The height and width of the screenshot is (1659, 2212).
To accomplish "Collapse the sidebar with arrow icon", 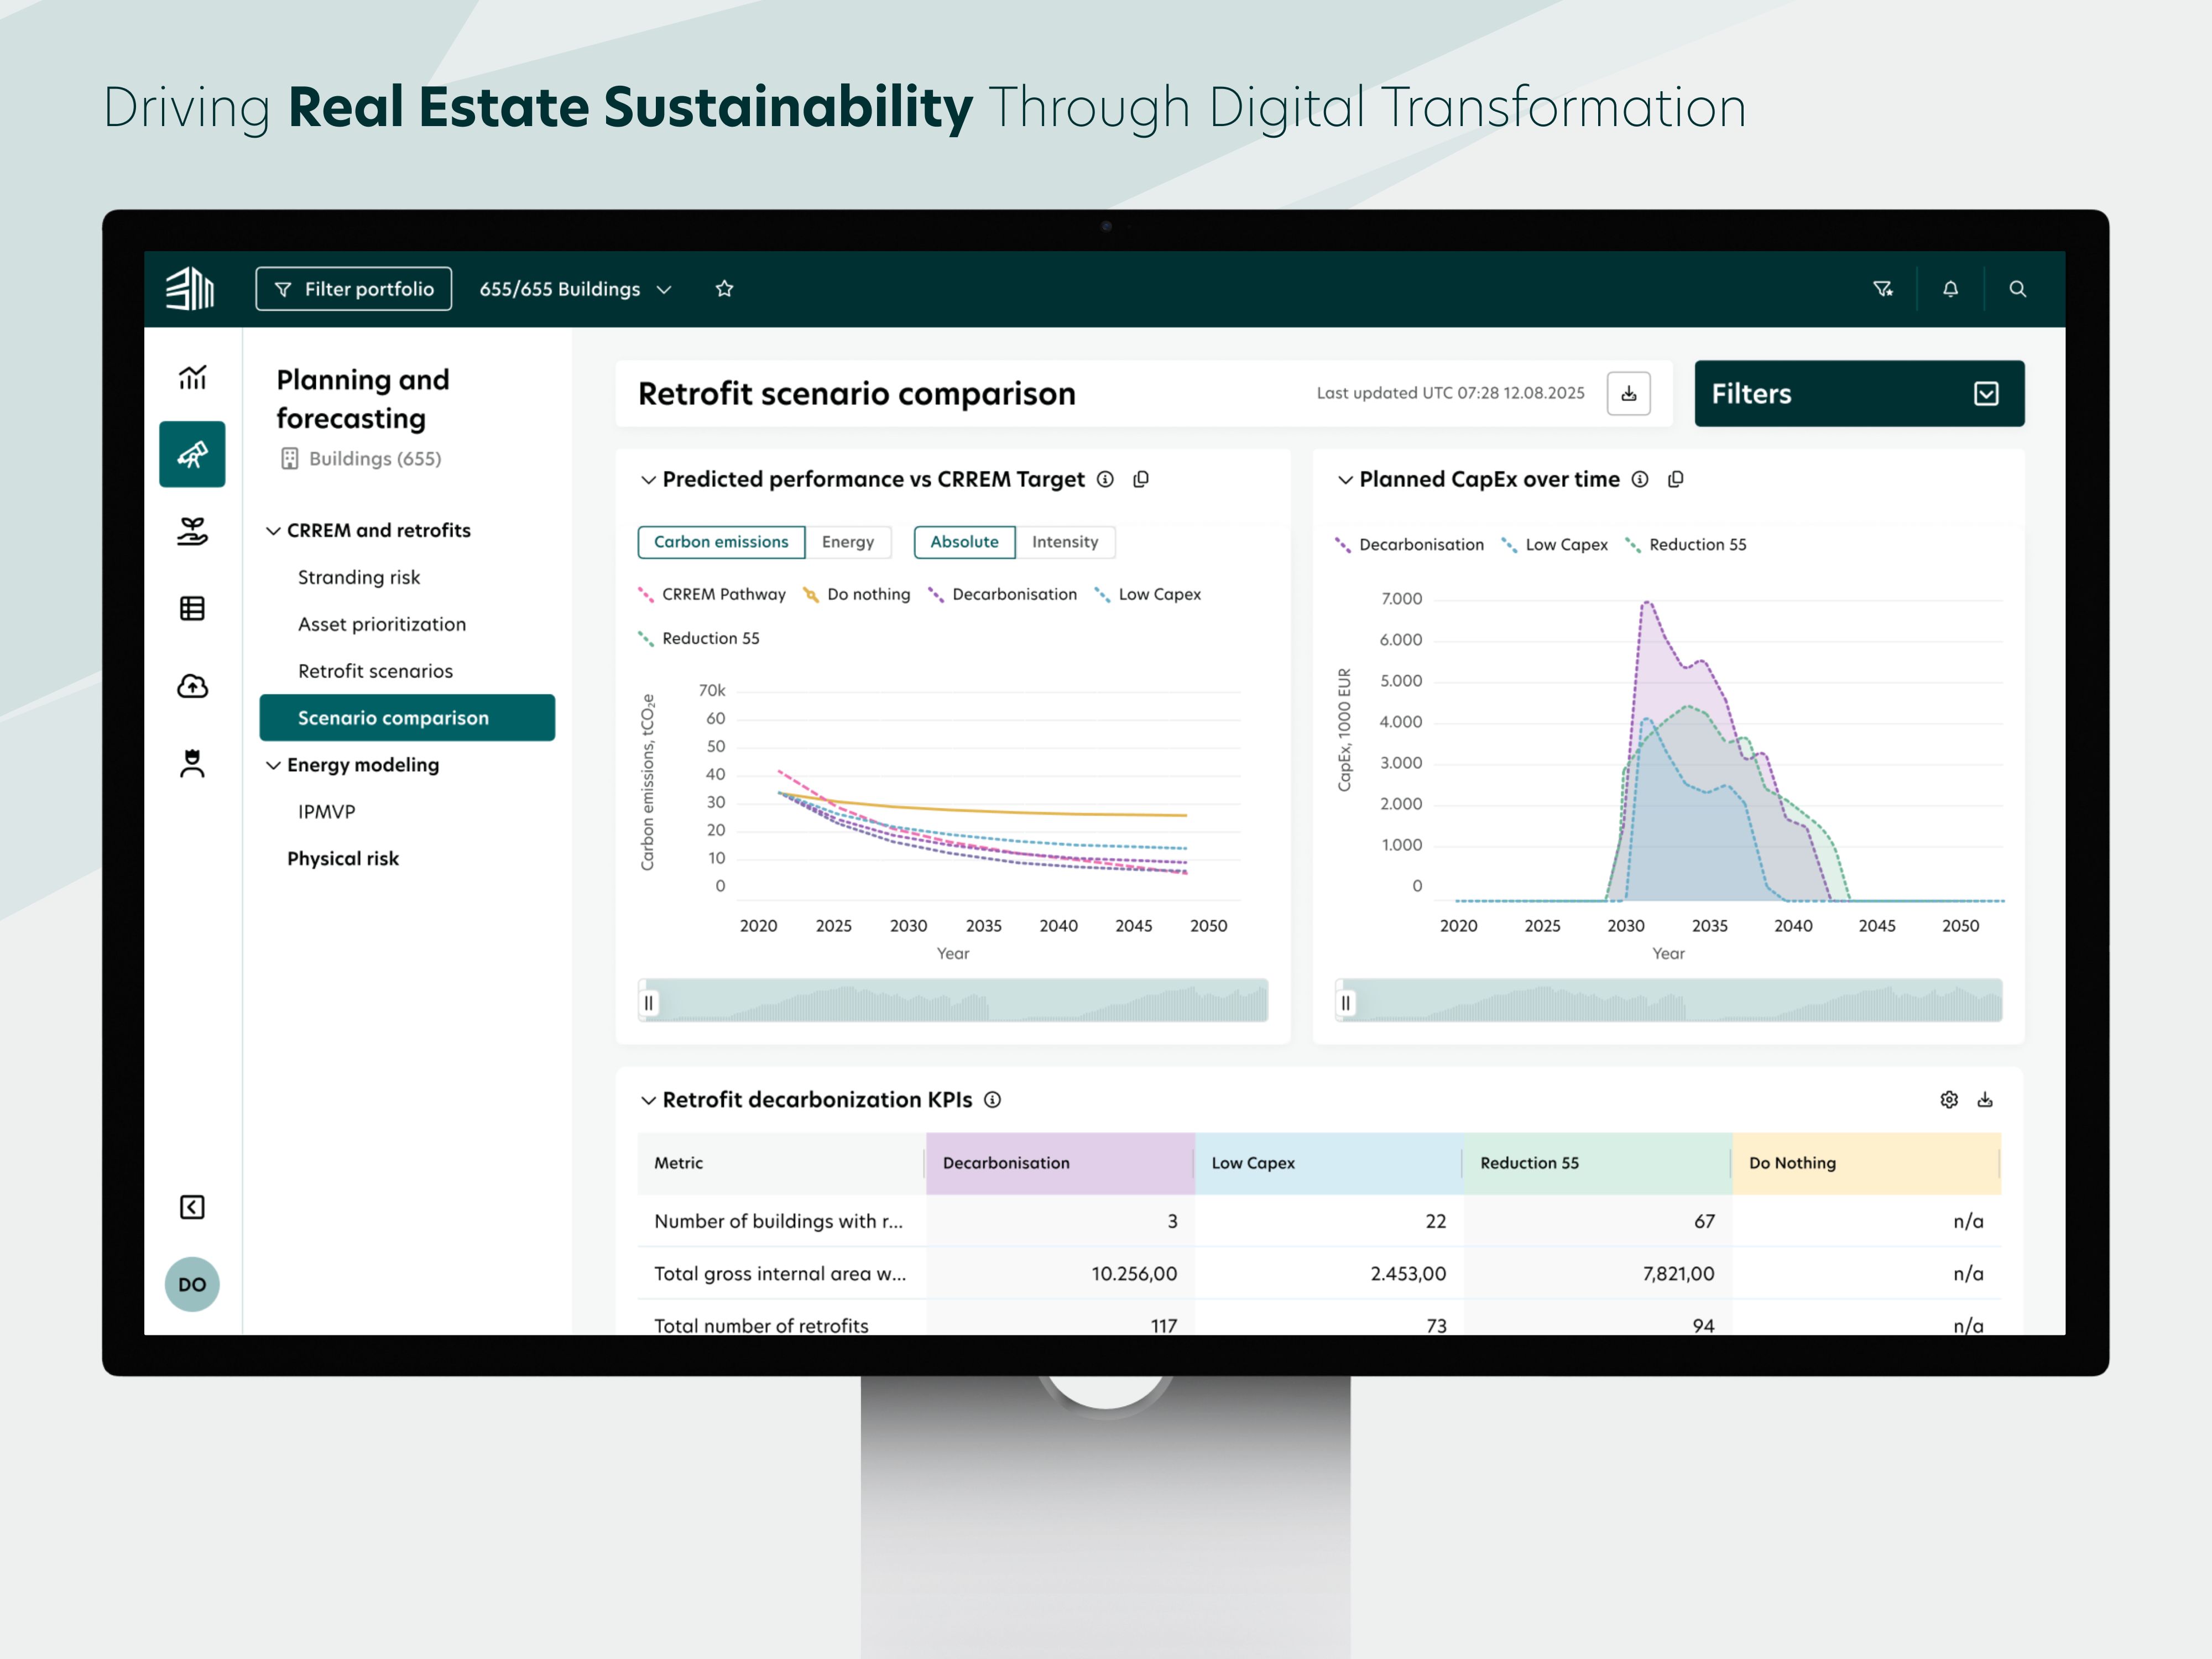I will pyautogui.click(x=192, y=1207).
